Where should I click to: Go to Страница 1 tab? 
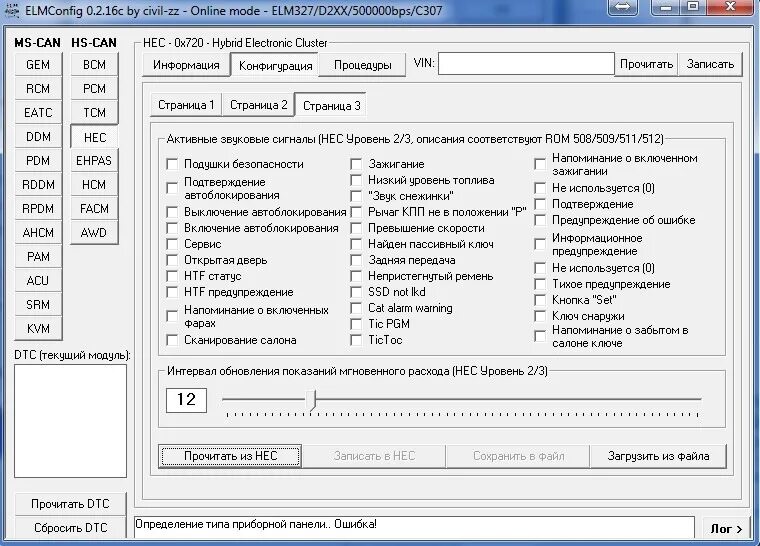(186, 105)
